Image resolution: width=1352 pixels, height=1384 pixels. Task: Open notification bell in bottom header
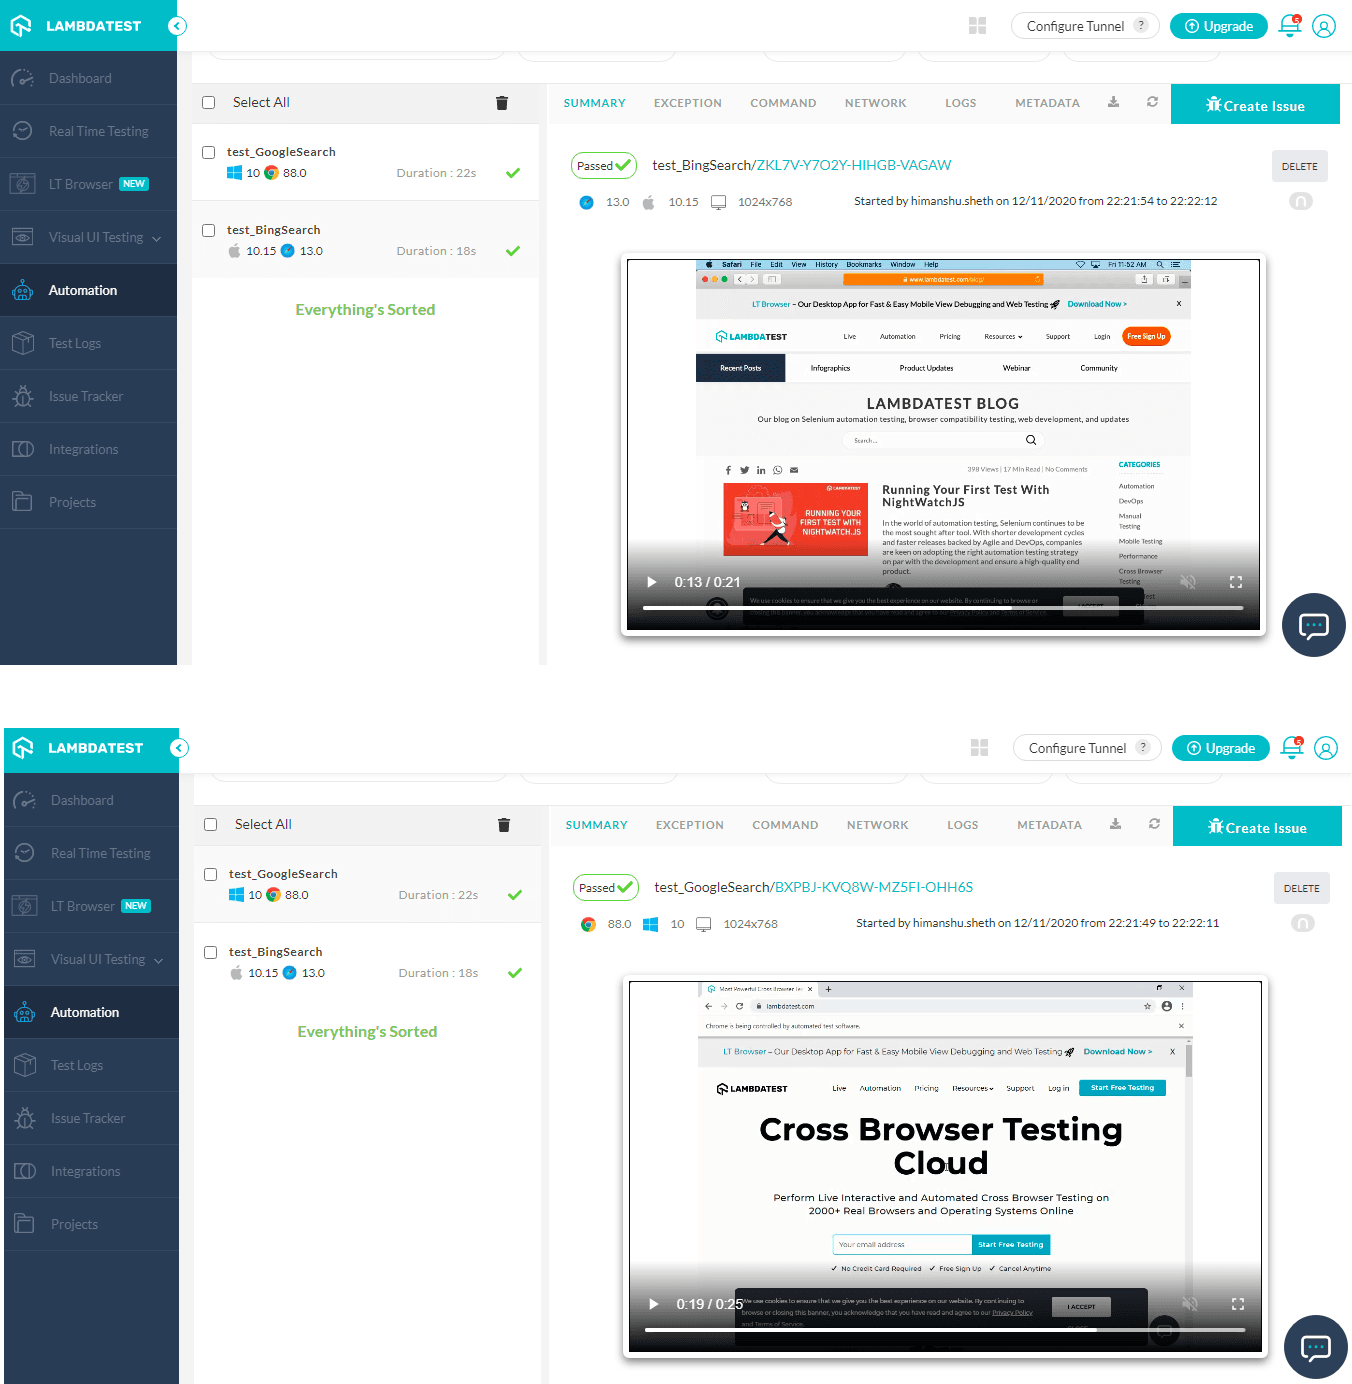1292,747
